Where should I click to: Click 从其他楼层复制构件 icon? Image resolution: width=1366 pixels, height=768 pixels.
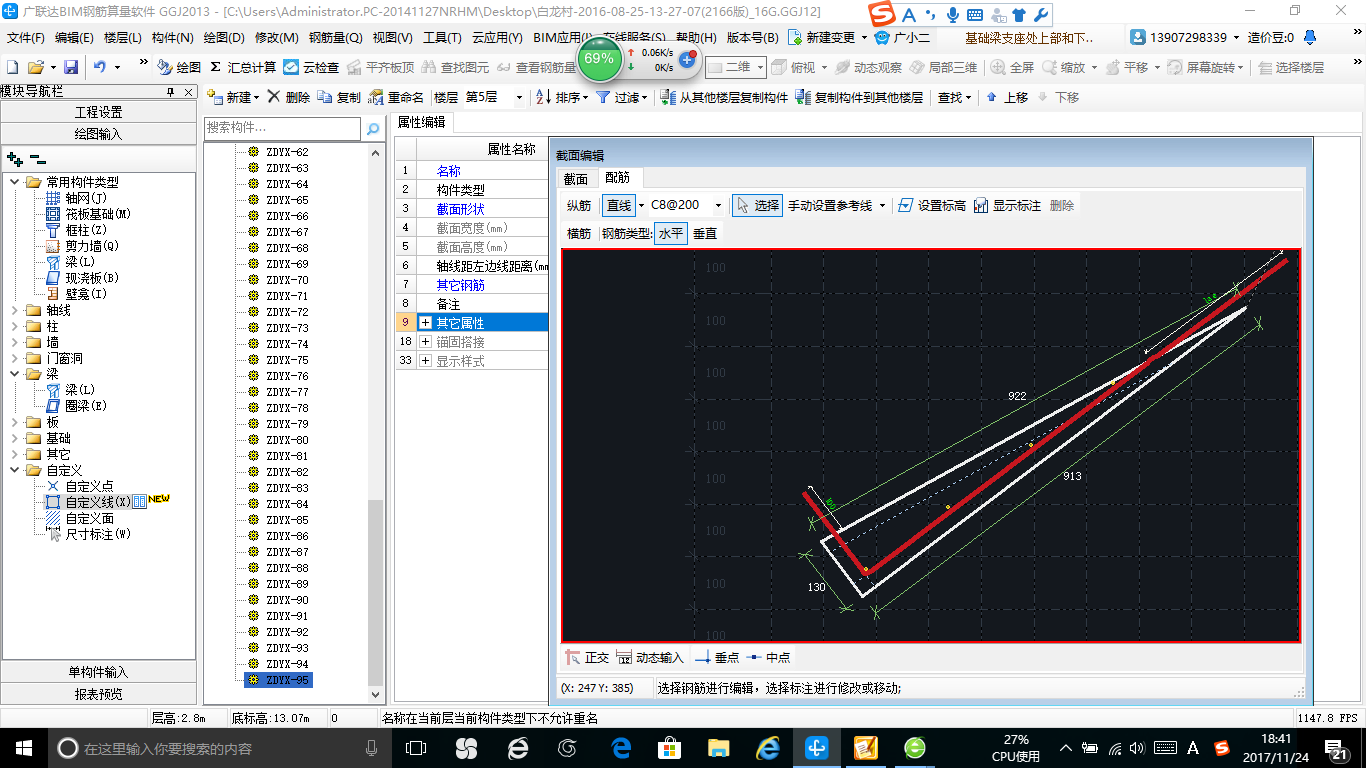click(x=669, y=97)
